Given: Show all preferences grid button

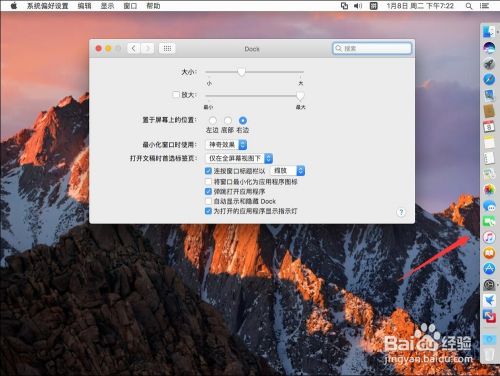Looking at the screenshot, I should tap(167, 48).
